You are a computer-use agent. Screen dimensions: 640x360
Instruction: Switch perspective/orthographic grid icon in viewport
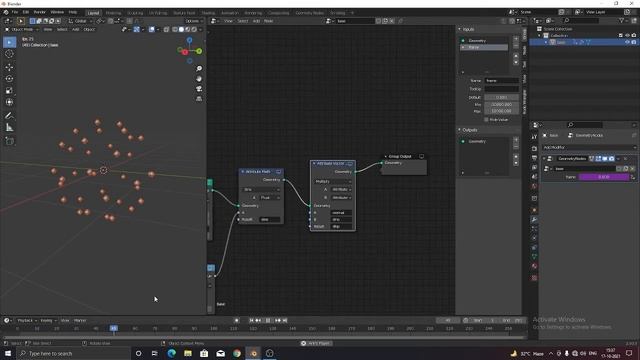pos(199,99)
